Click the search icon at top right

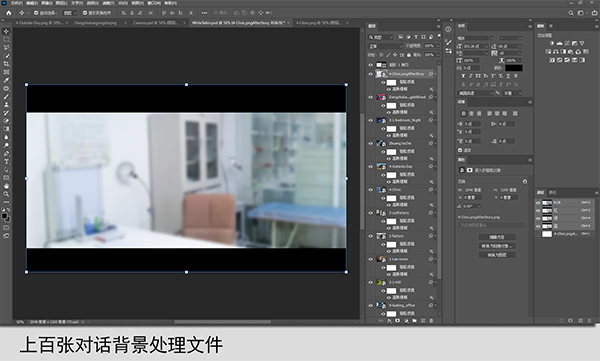pos(571,13)
